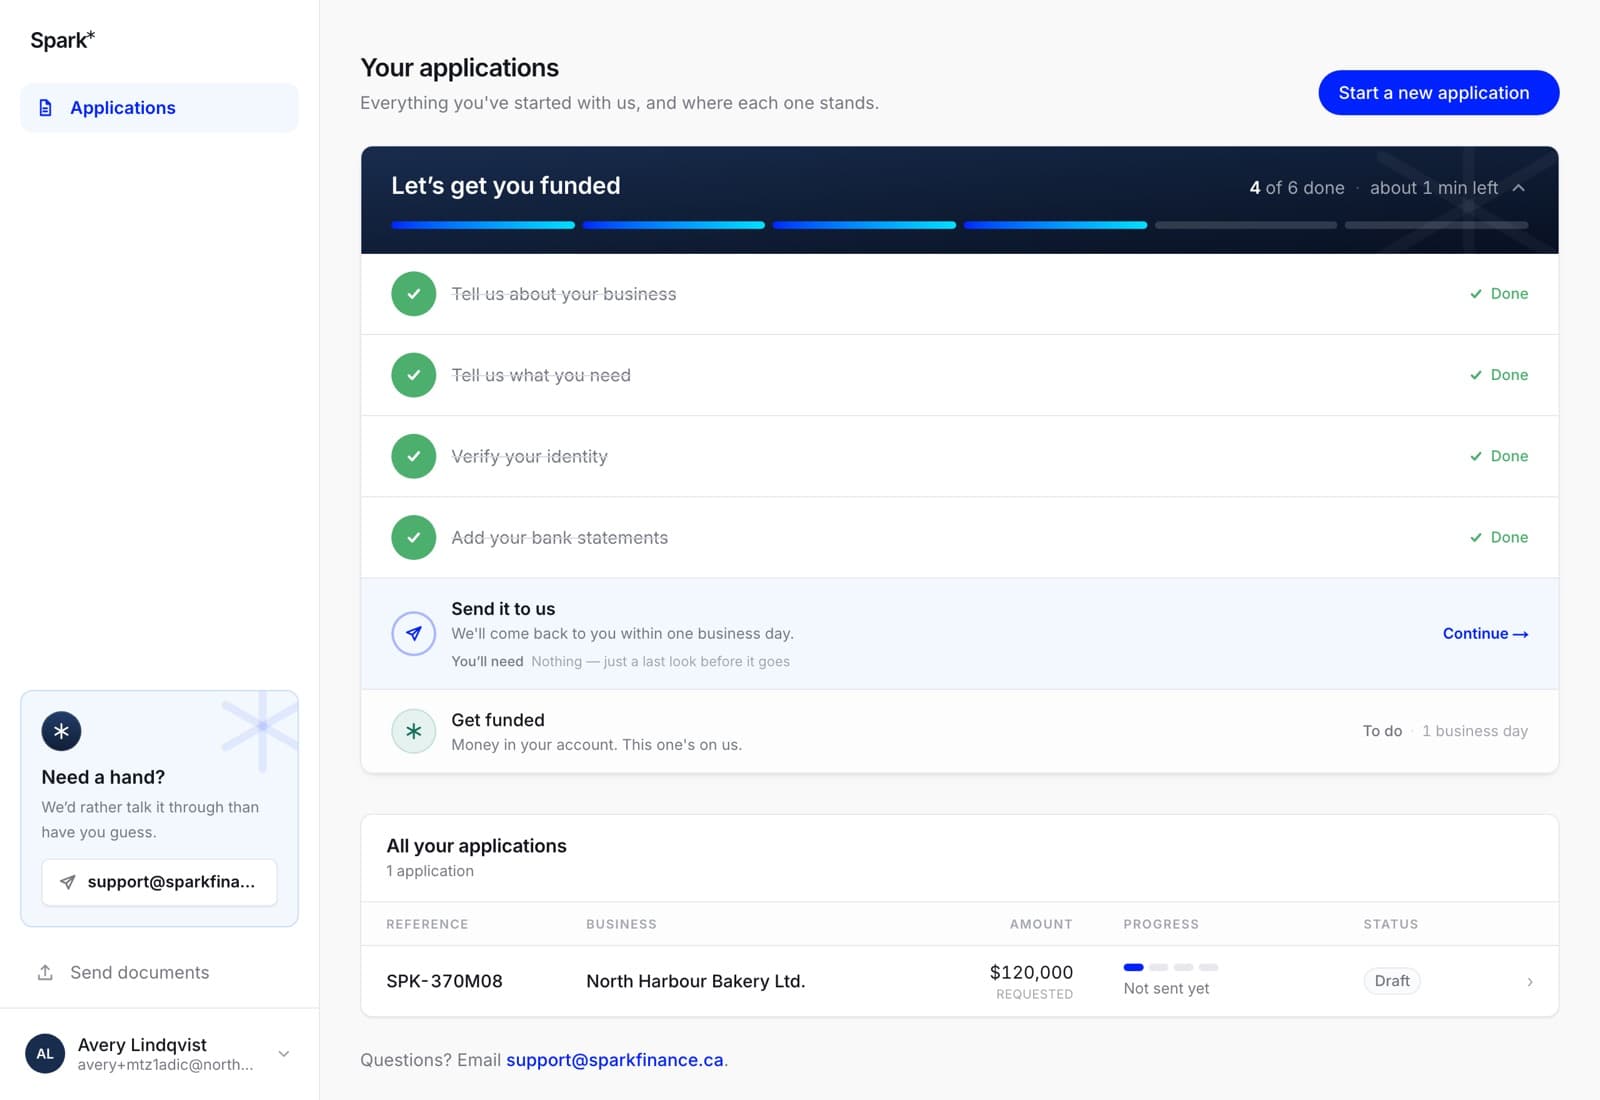Click Done status for Tell us about your business
This screenshot has height=1100, width=1600.
(x=1499, y=294)
